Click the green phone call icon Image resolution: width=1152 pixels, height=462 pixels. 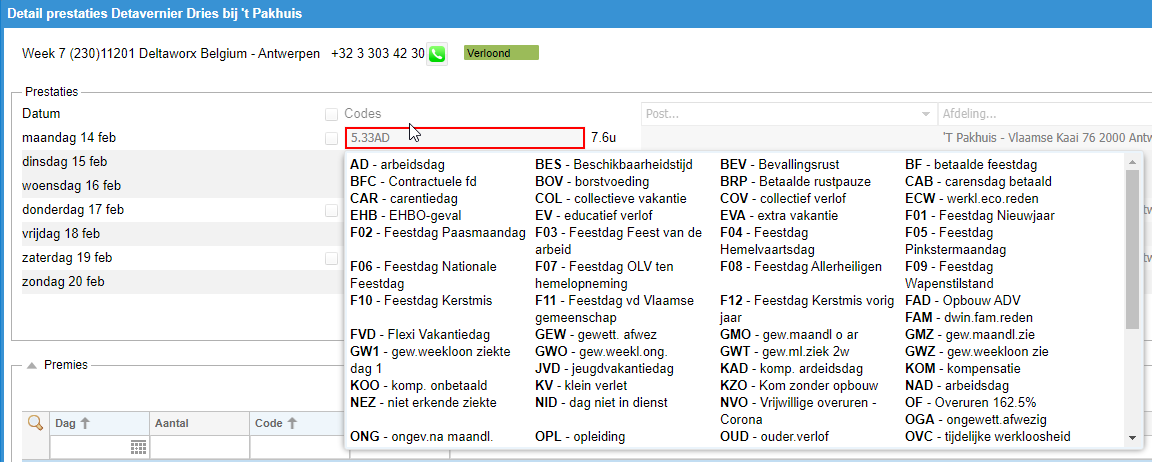point(437,54)
